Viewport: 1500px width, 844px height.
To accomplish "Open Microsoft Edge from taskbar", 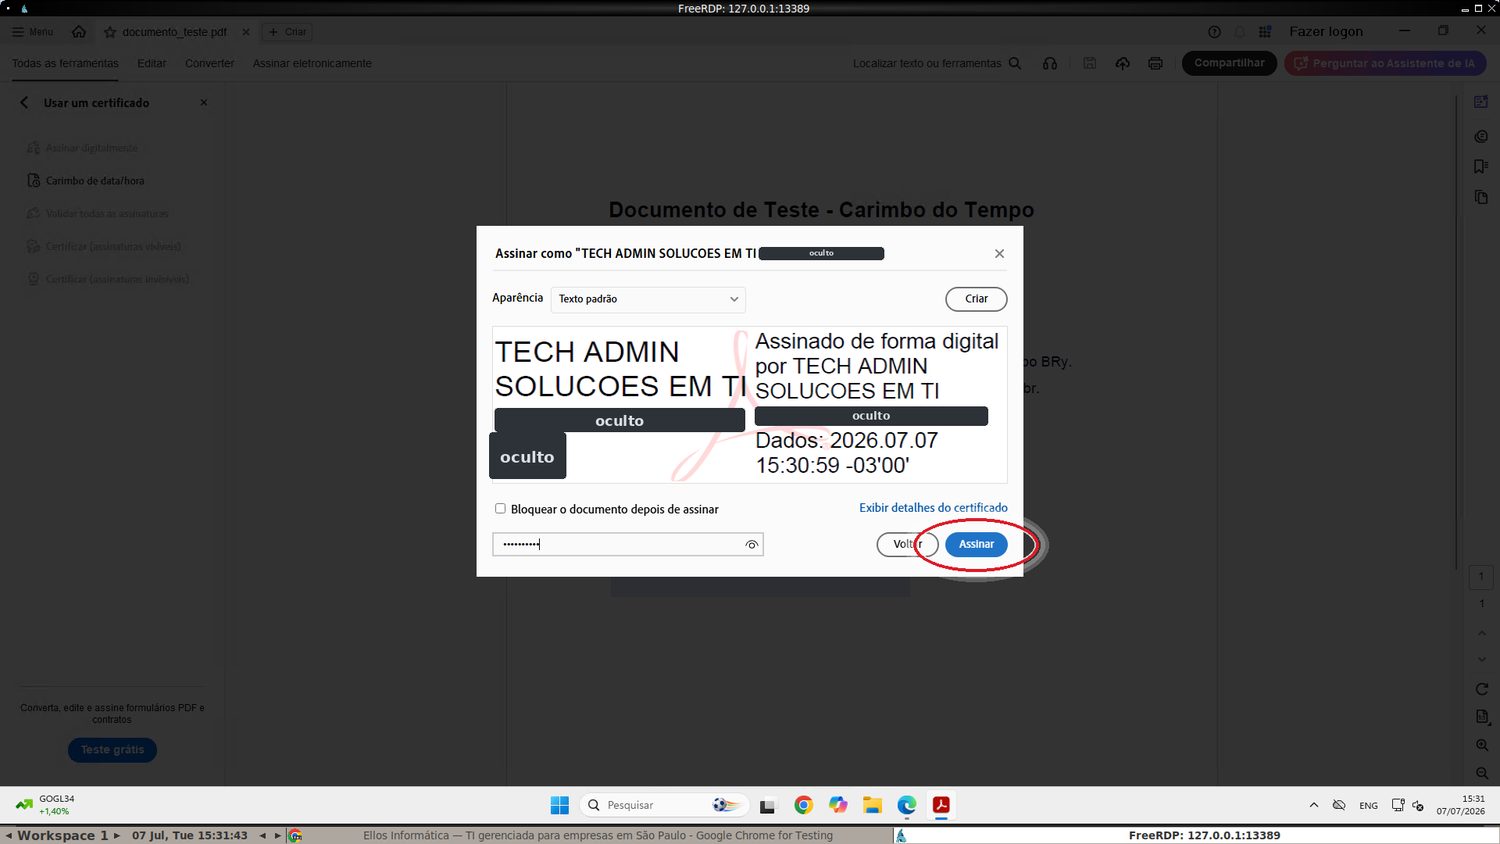I will pyautogui.click(x=907, y=805).
